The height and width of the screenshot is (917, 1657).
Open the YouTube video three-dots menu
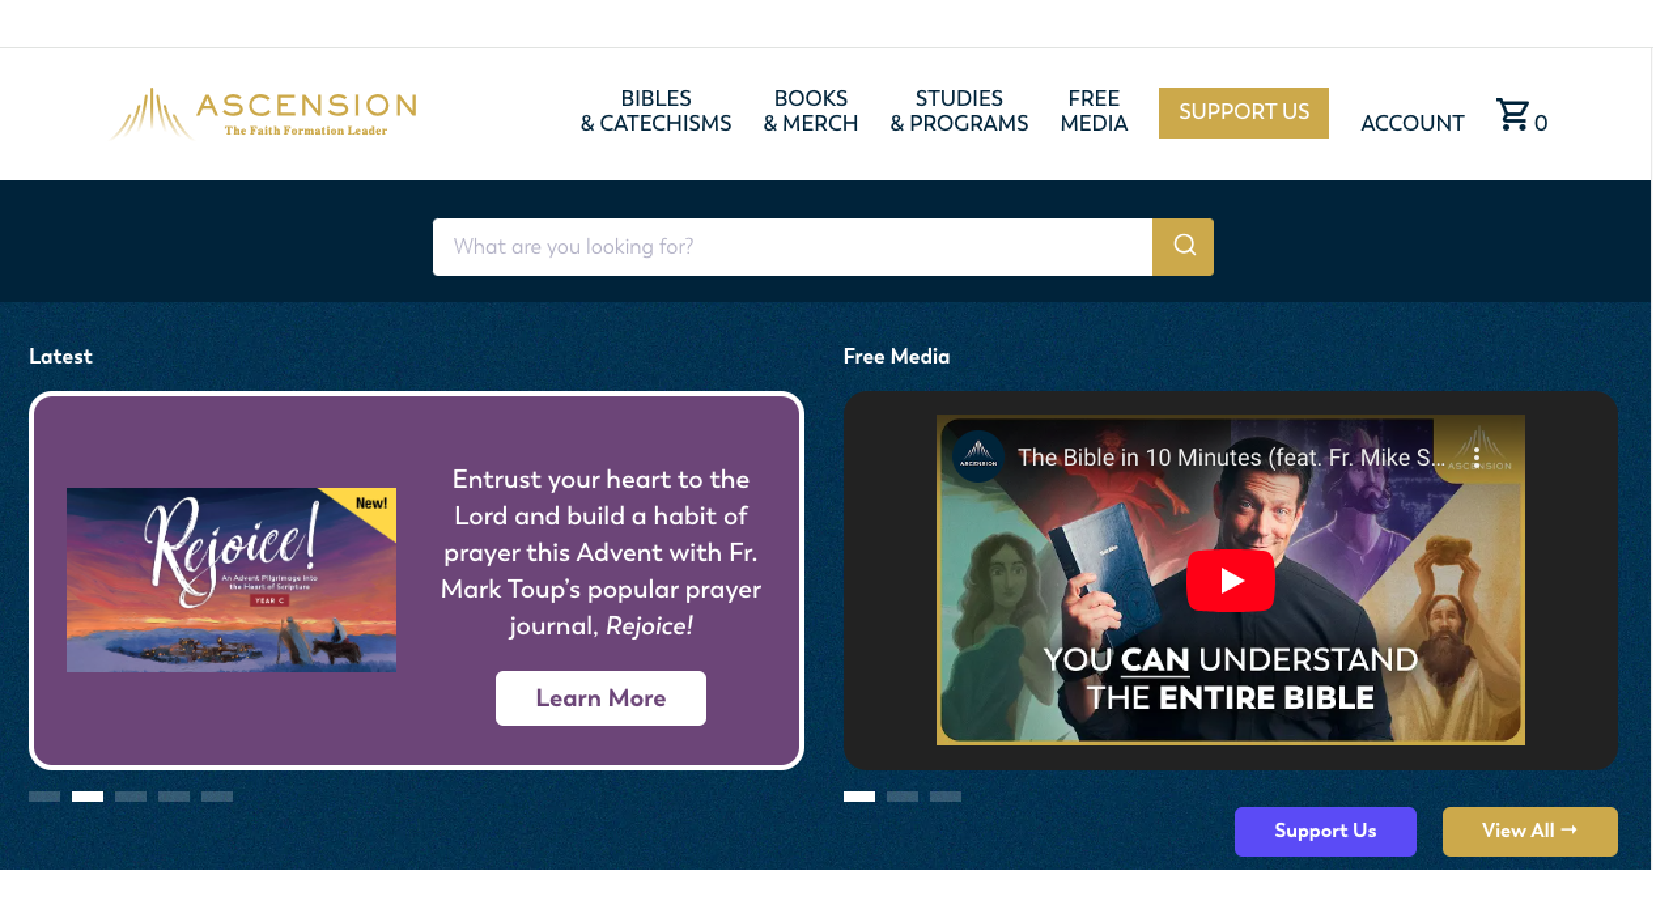coord(1476,458)
